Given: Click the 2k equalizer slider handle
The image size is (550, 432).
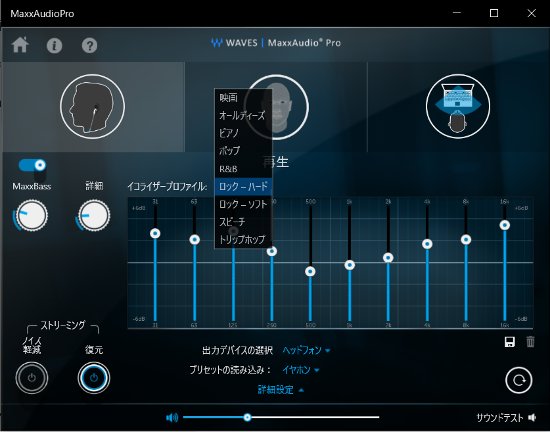Looking at the screenshot, I should (388, 258).
